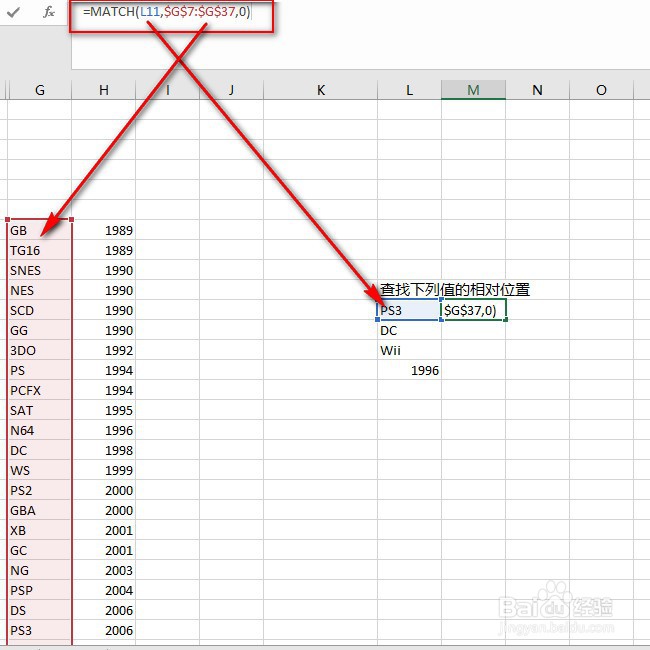This screenshot has width=650, height=650.
Task: Select the 1990 cell next to SNES
Action: pyautogui.click(x=104, y=270)
